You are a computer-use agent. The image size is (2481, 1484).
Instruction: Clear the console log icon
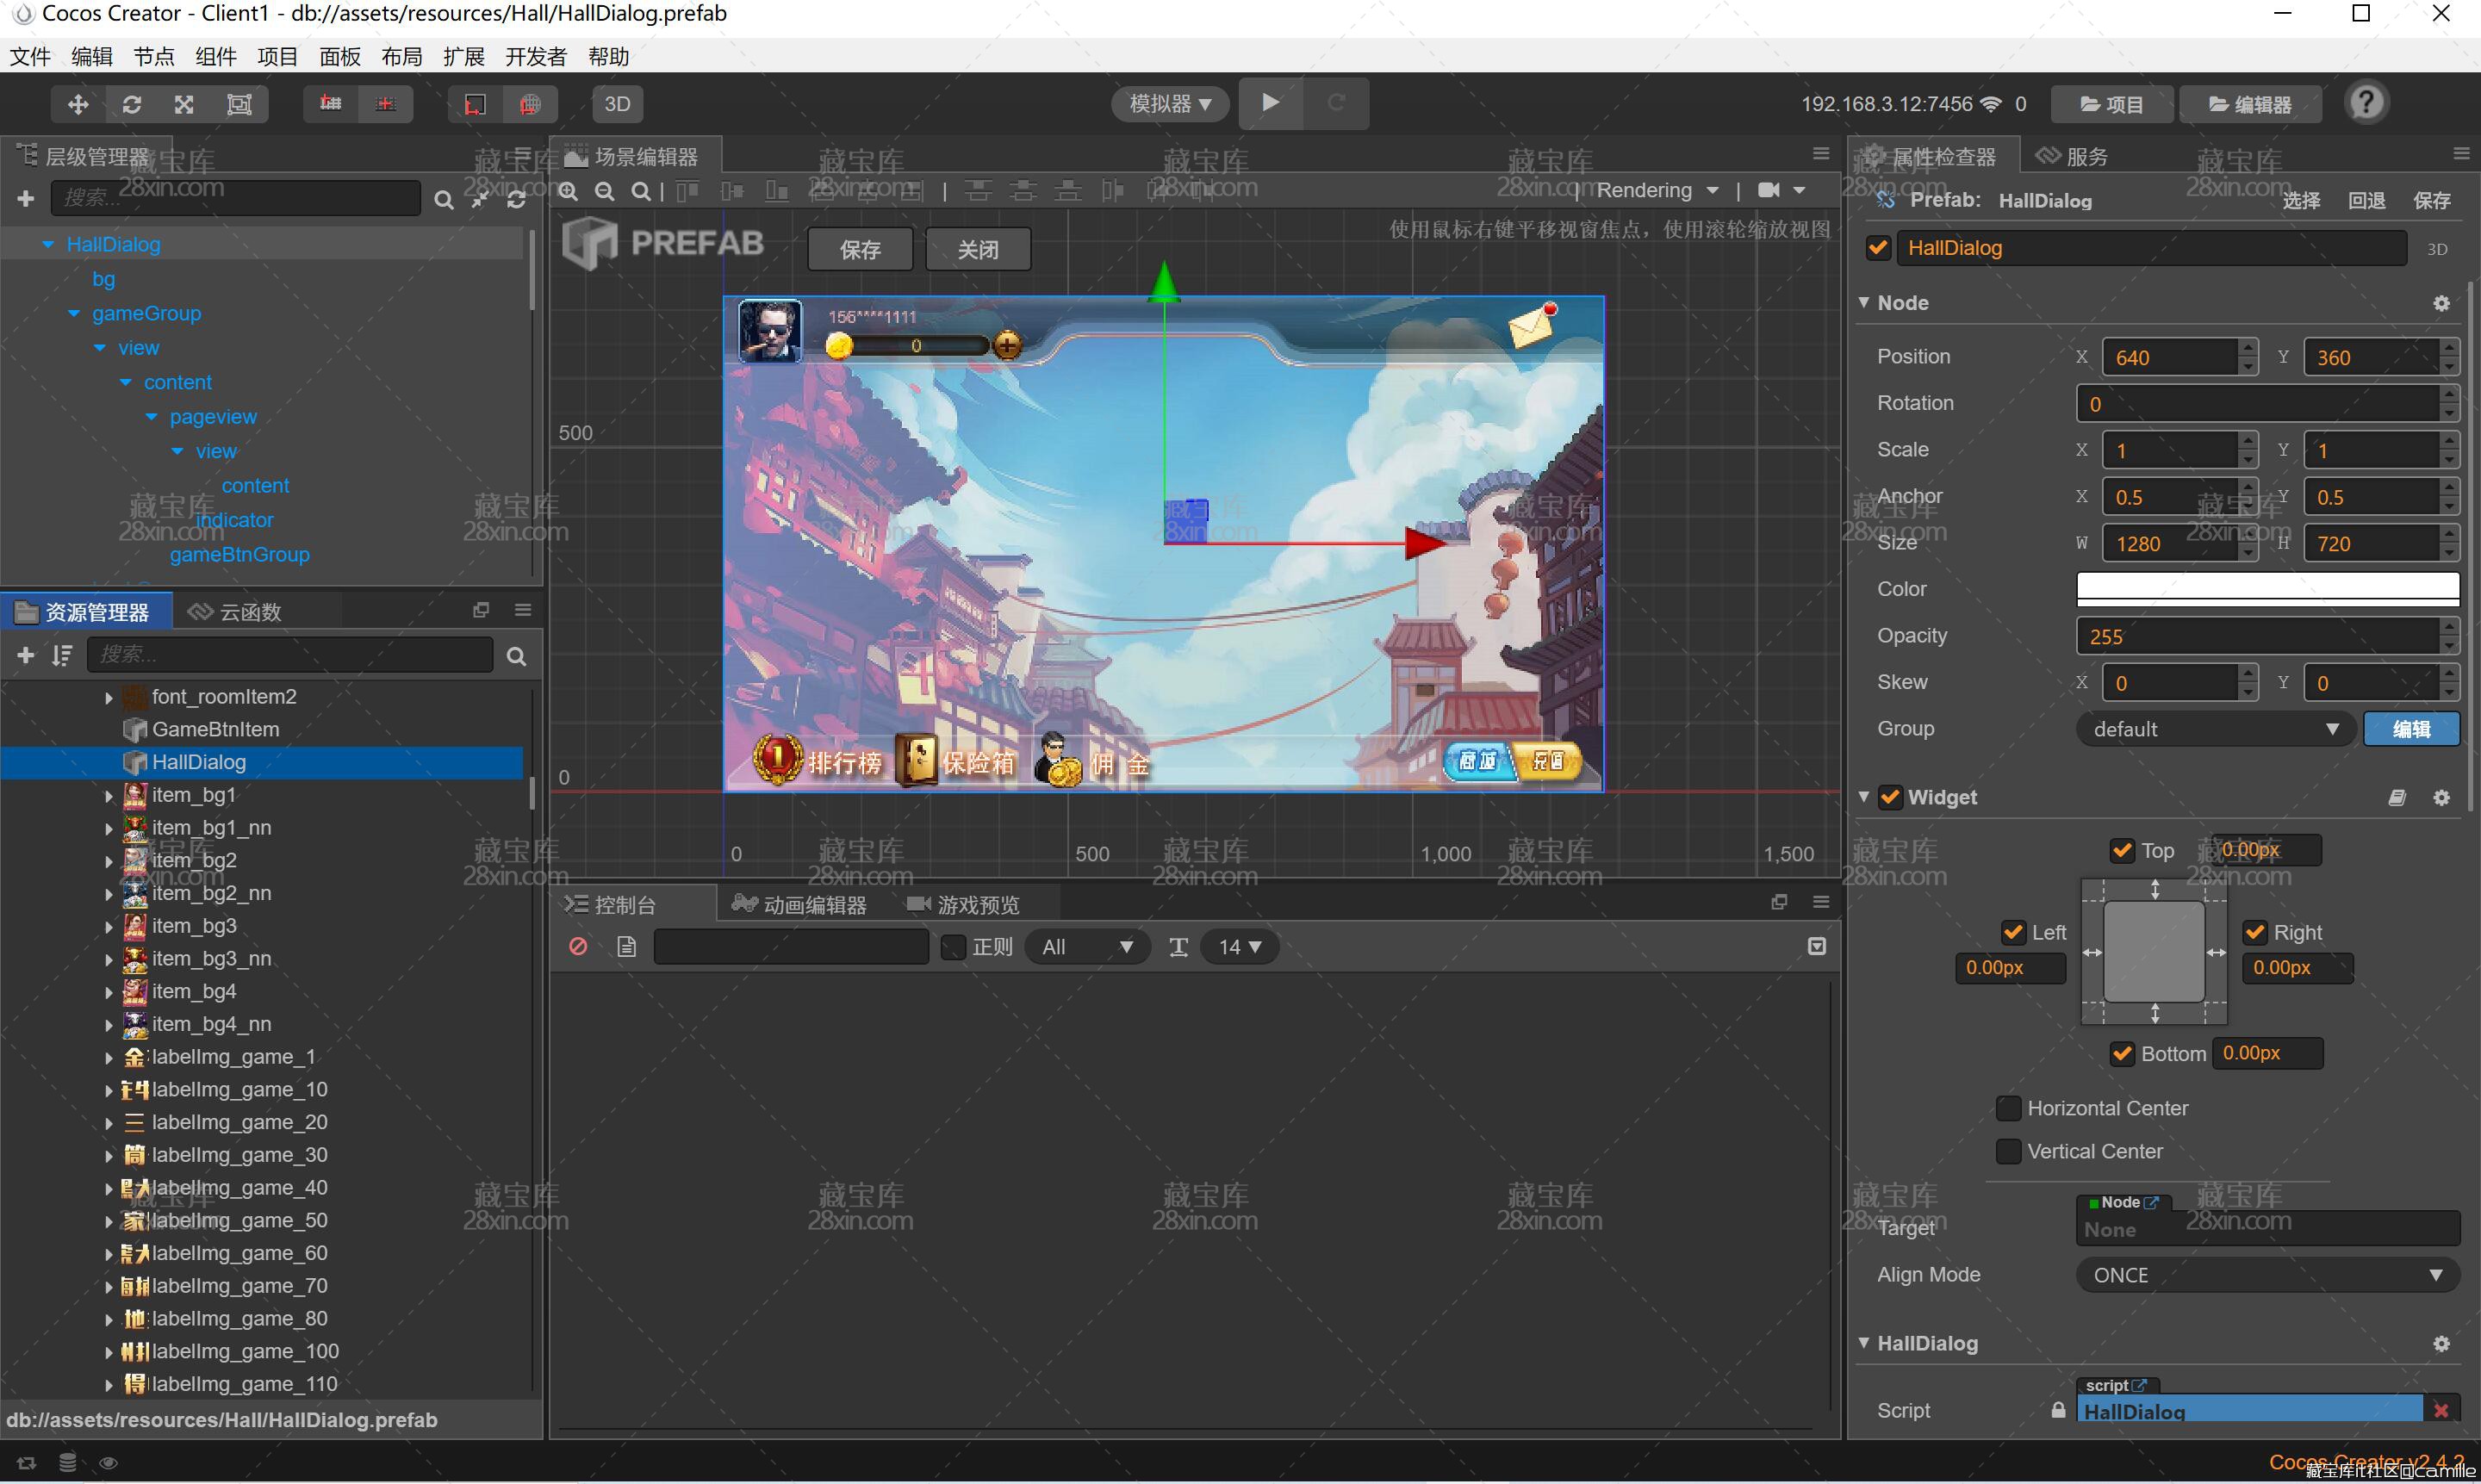(x=578, y=946)
